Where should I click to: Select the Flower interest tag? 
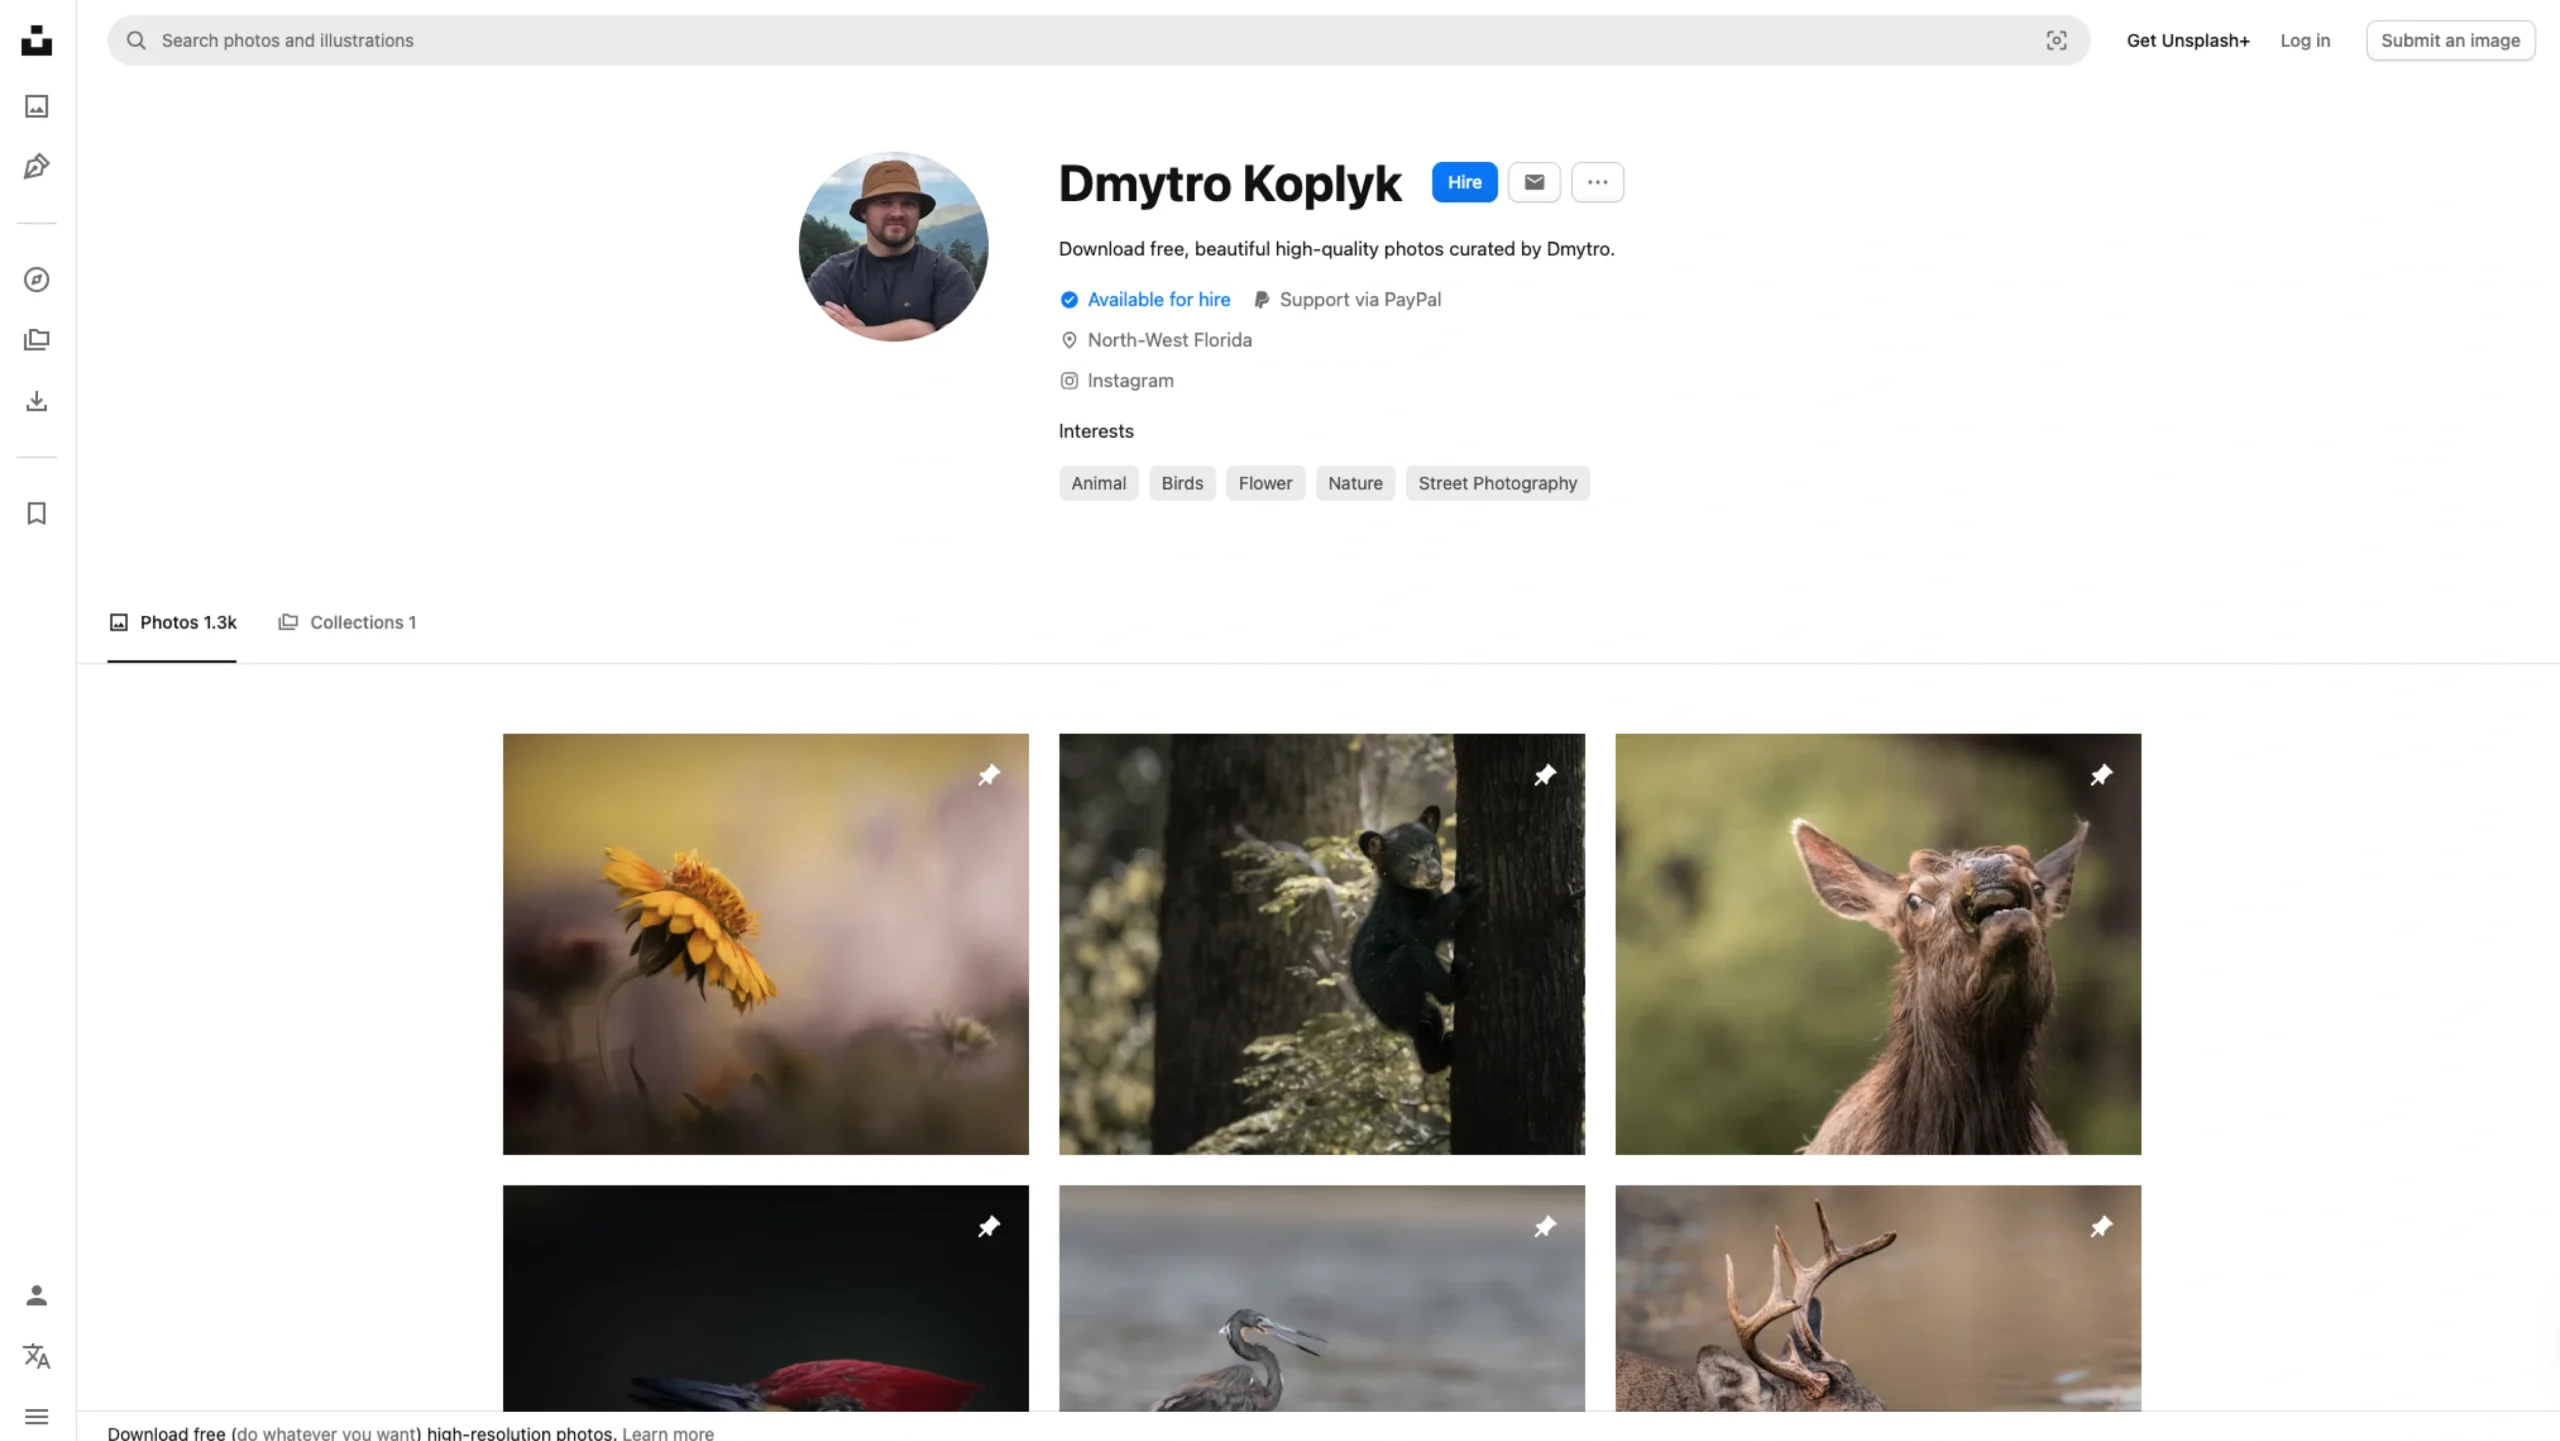(1265, 483)
